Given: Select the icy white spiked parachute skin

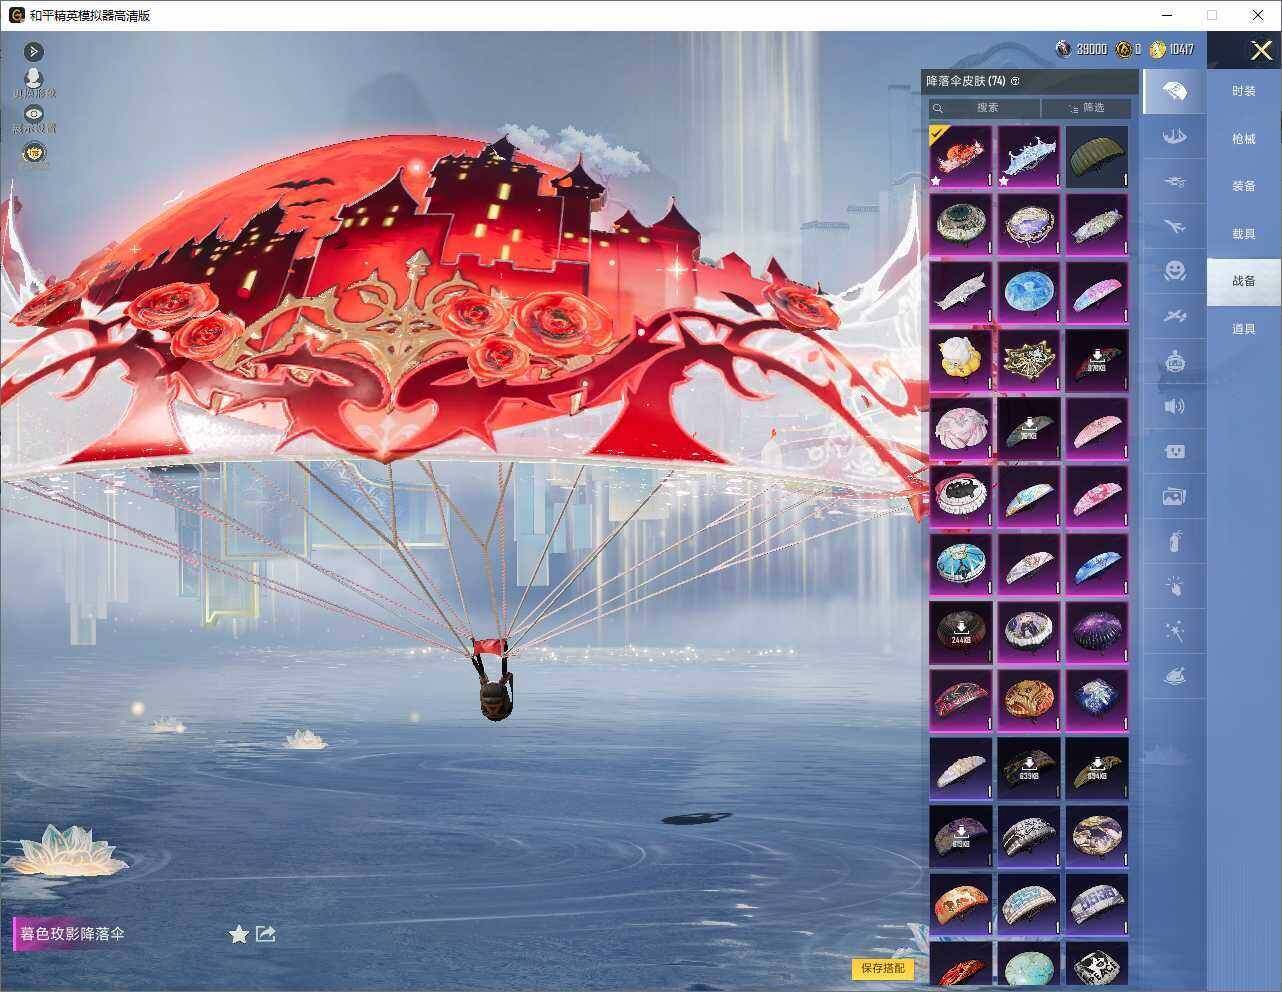Looking at the screenshot, I should (x=1029, y=156).
